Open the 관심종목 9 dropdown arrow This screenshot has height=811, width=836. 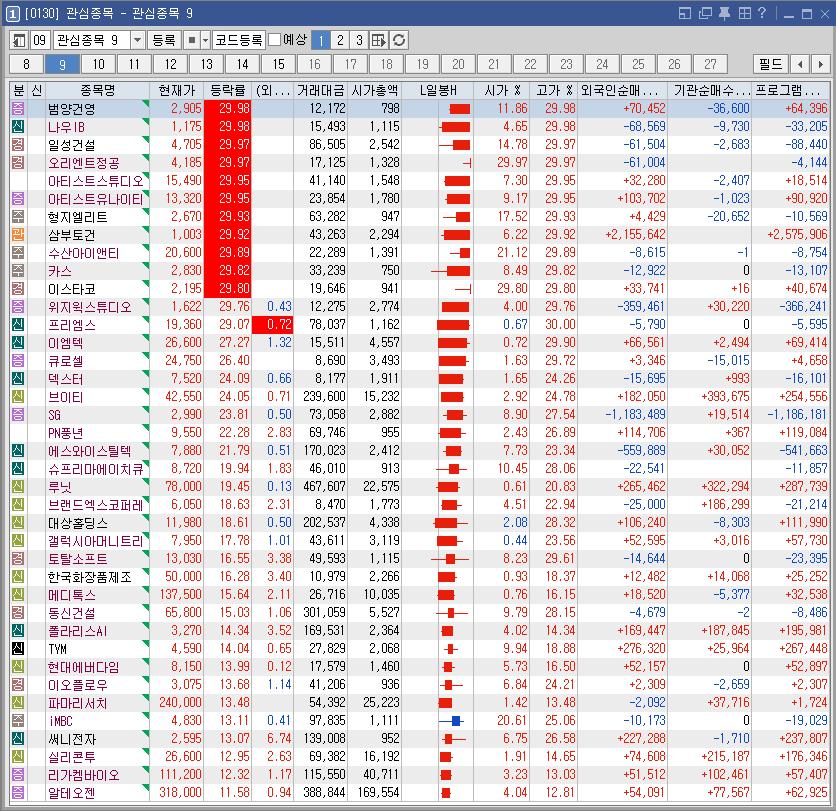point(138,41)
